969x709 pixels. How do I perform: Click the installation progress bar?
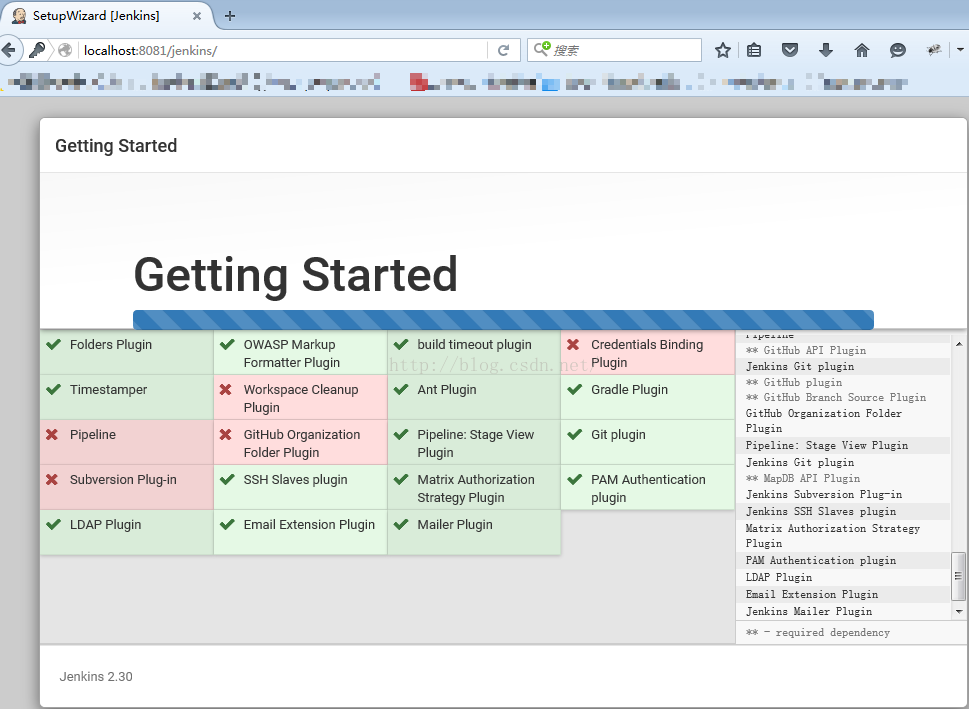tap(503, 320)
